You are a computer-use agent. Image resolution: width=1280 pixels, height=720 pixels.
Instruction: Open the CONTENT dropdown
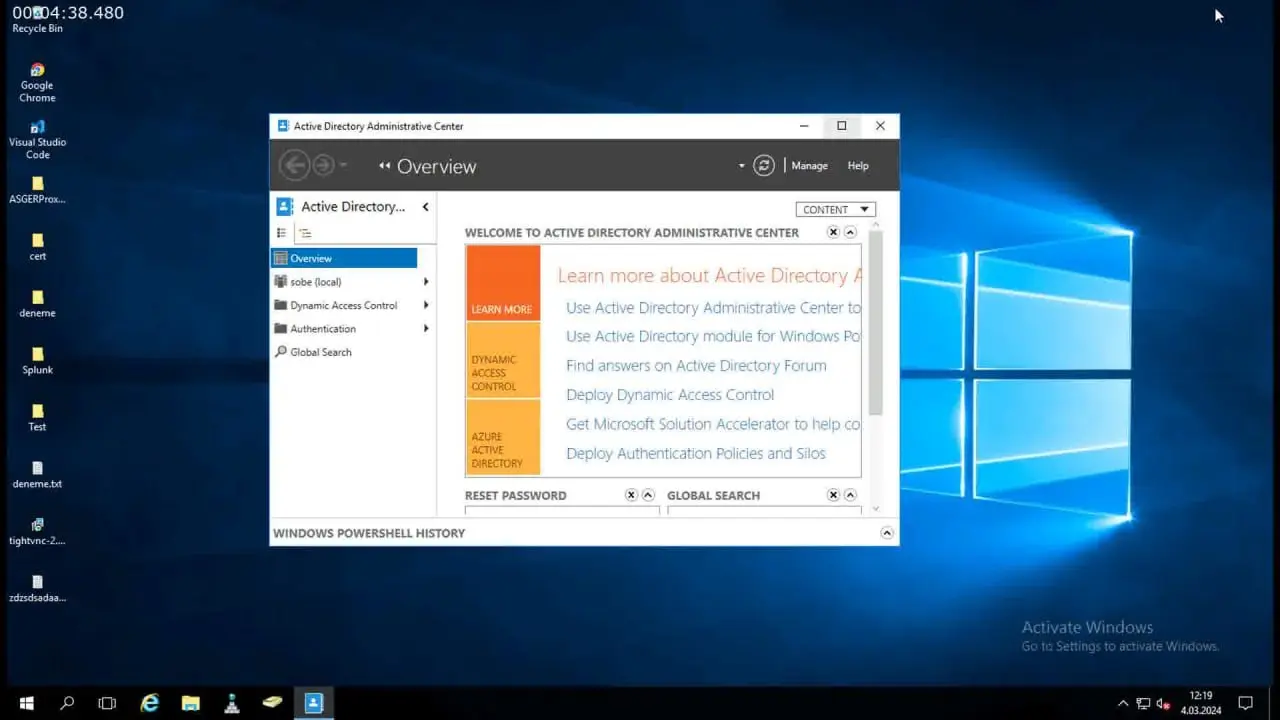tap(836, 209)
